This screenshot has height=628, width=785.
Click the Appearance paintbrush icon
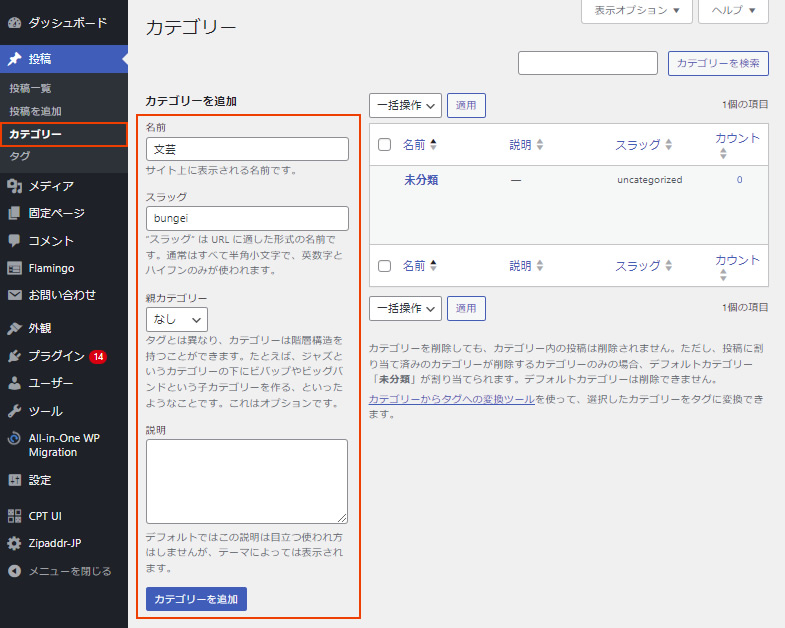(x=14, y=328)
